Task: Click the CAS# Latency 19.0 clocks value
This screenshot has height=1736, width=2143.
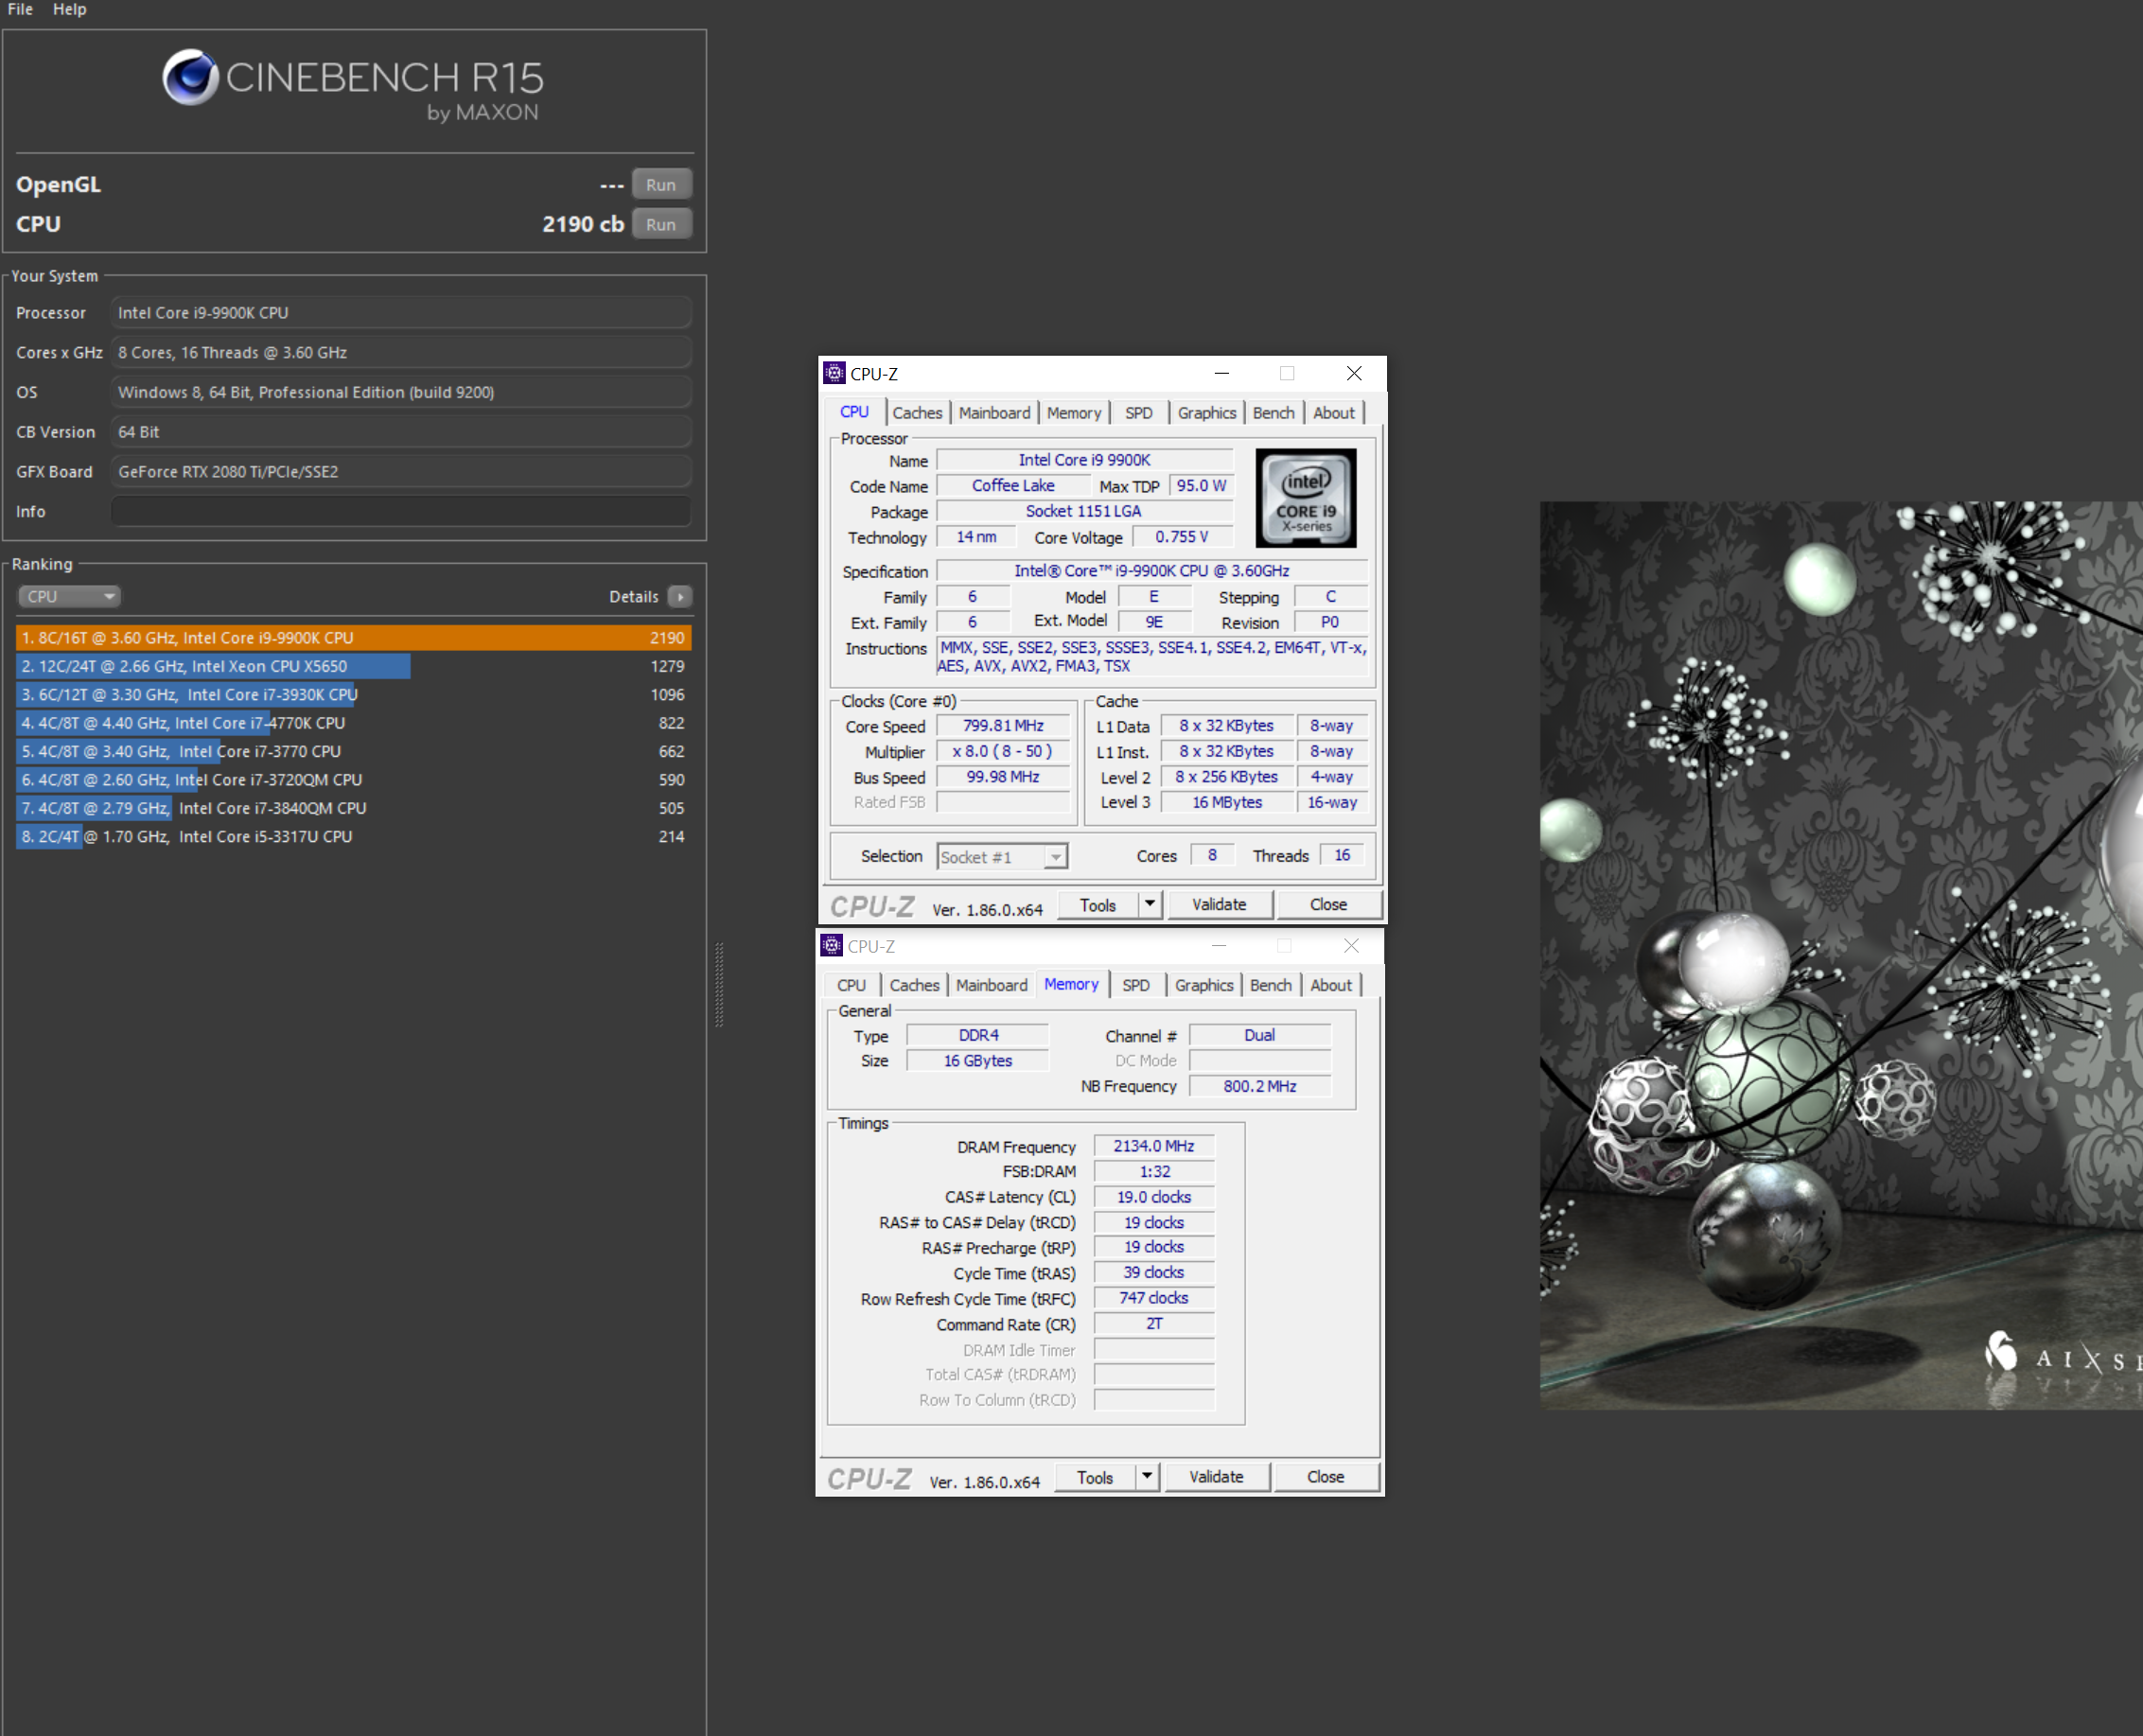Action: click(1154, 1197)
